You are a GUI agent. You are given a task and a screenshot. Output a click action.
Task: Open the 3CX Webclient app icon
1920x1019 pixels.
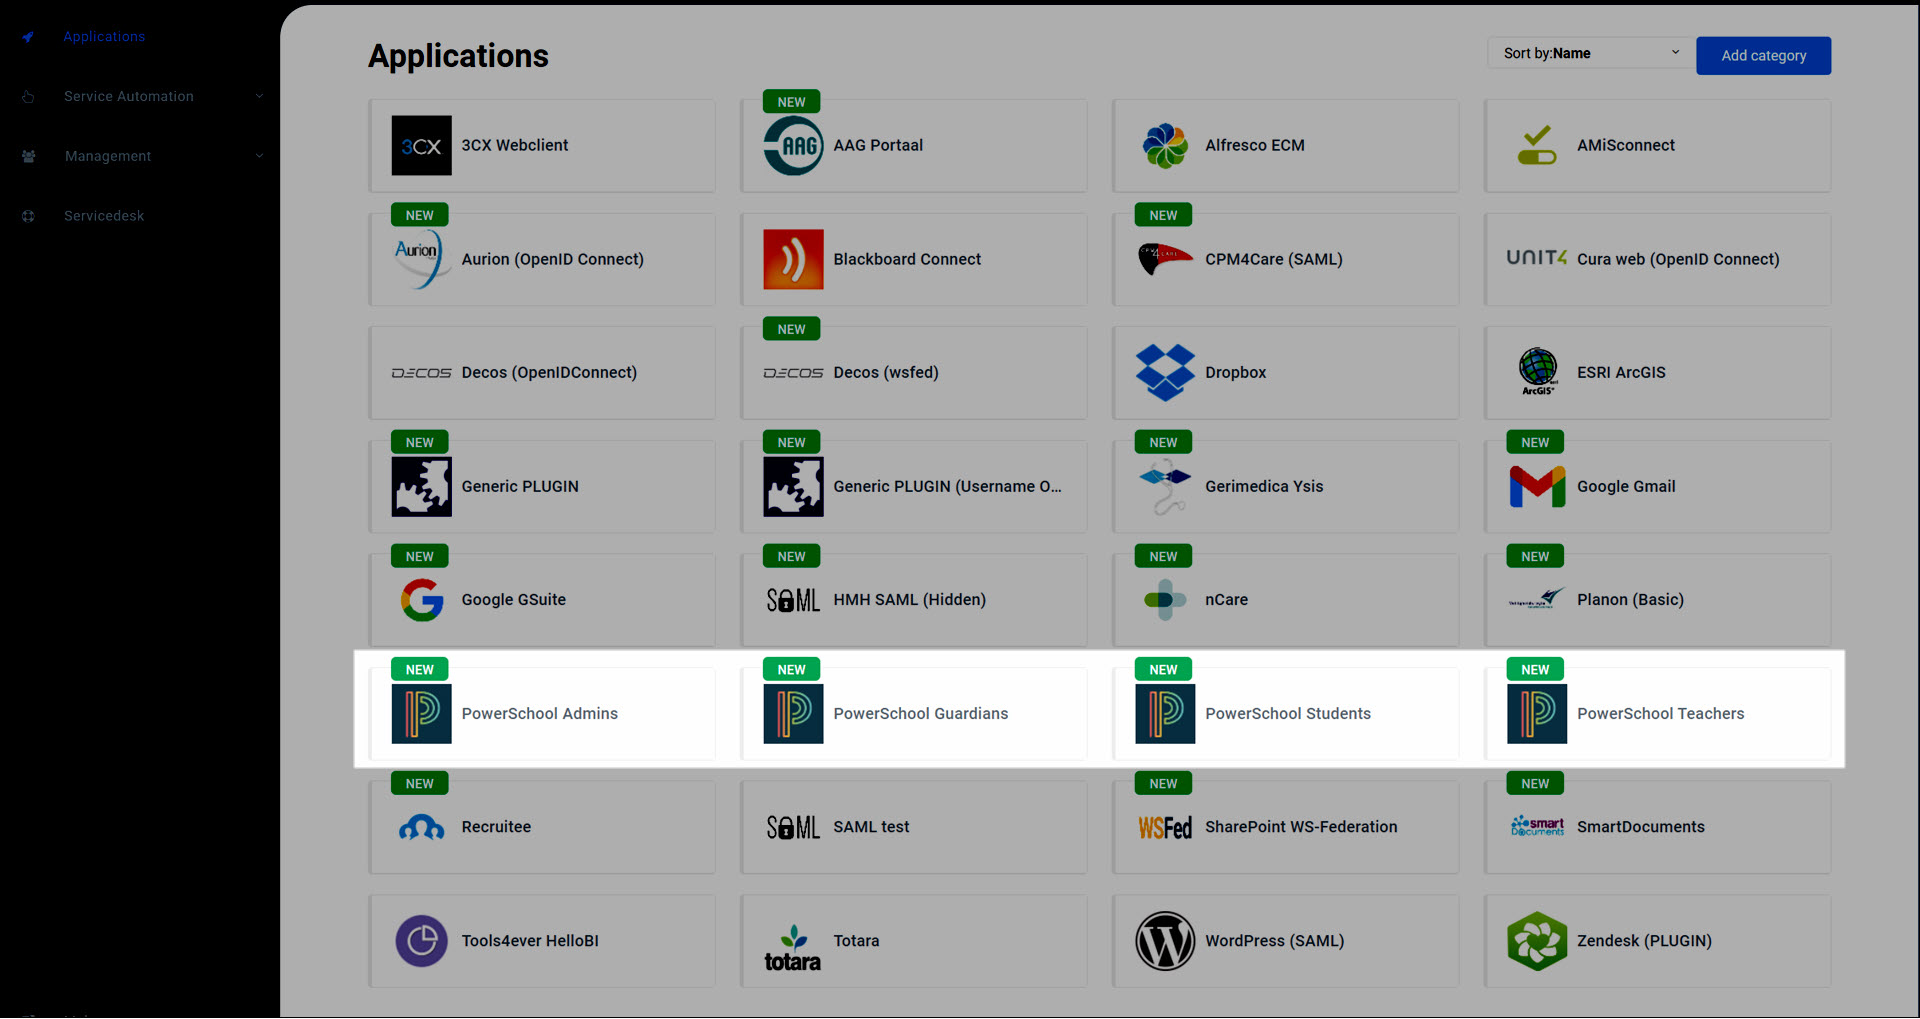pyautogui.click(x=421, y=146)
